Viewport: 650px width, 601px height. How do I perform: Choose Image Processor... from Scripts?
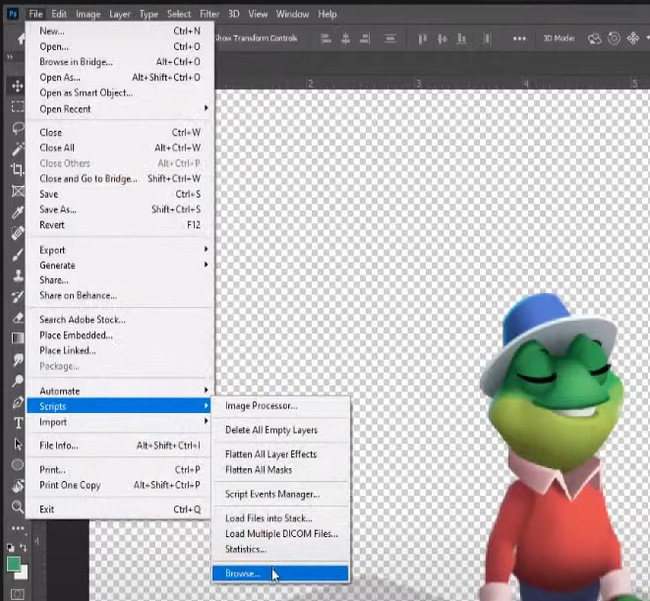[x=261, y=406]
